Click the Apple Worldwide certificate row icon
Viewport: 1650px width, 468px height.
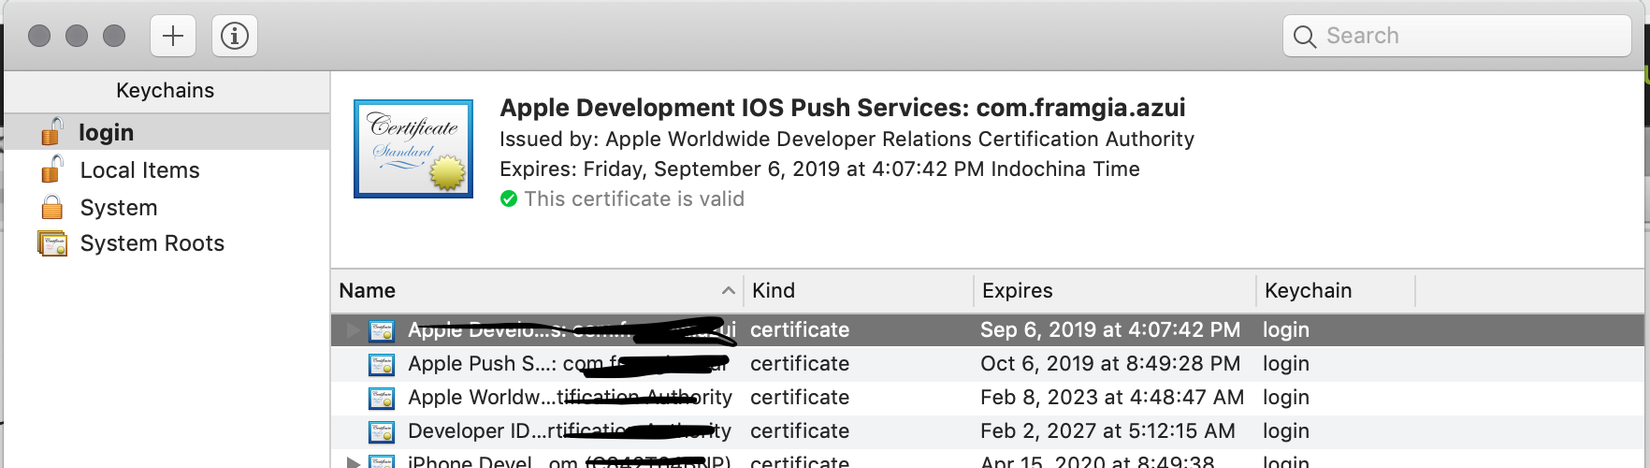tap(381, 398)
